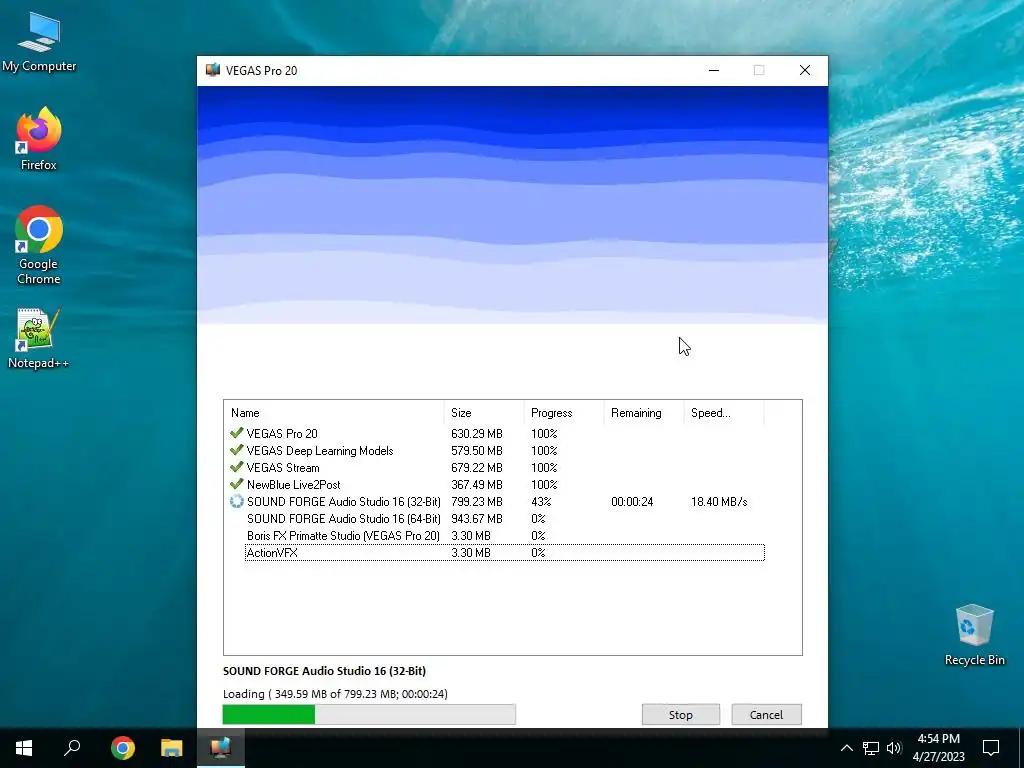
Task: Show hidden system tray icons
Action: (846, 748)
